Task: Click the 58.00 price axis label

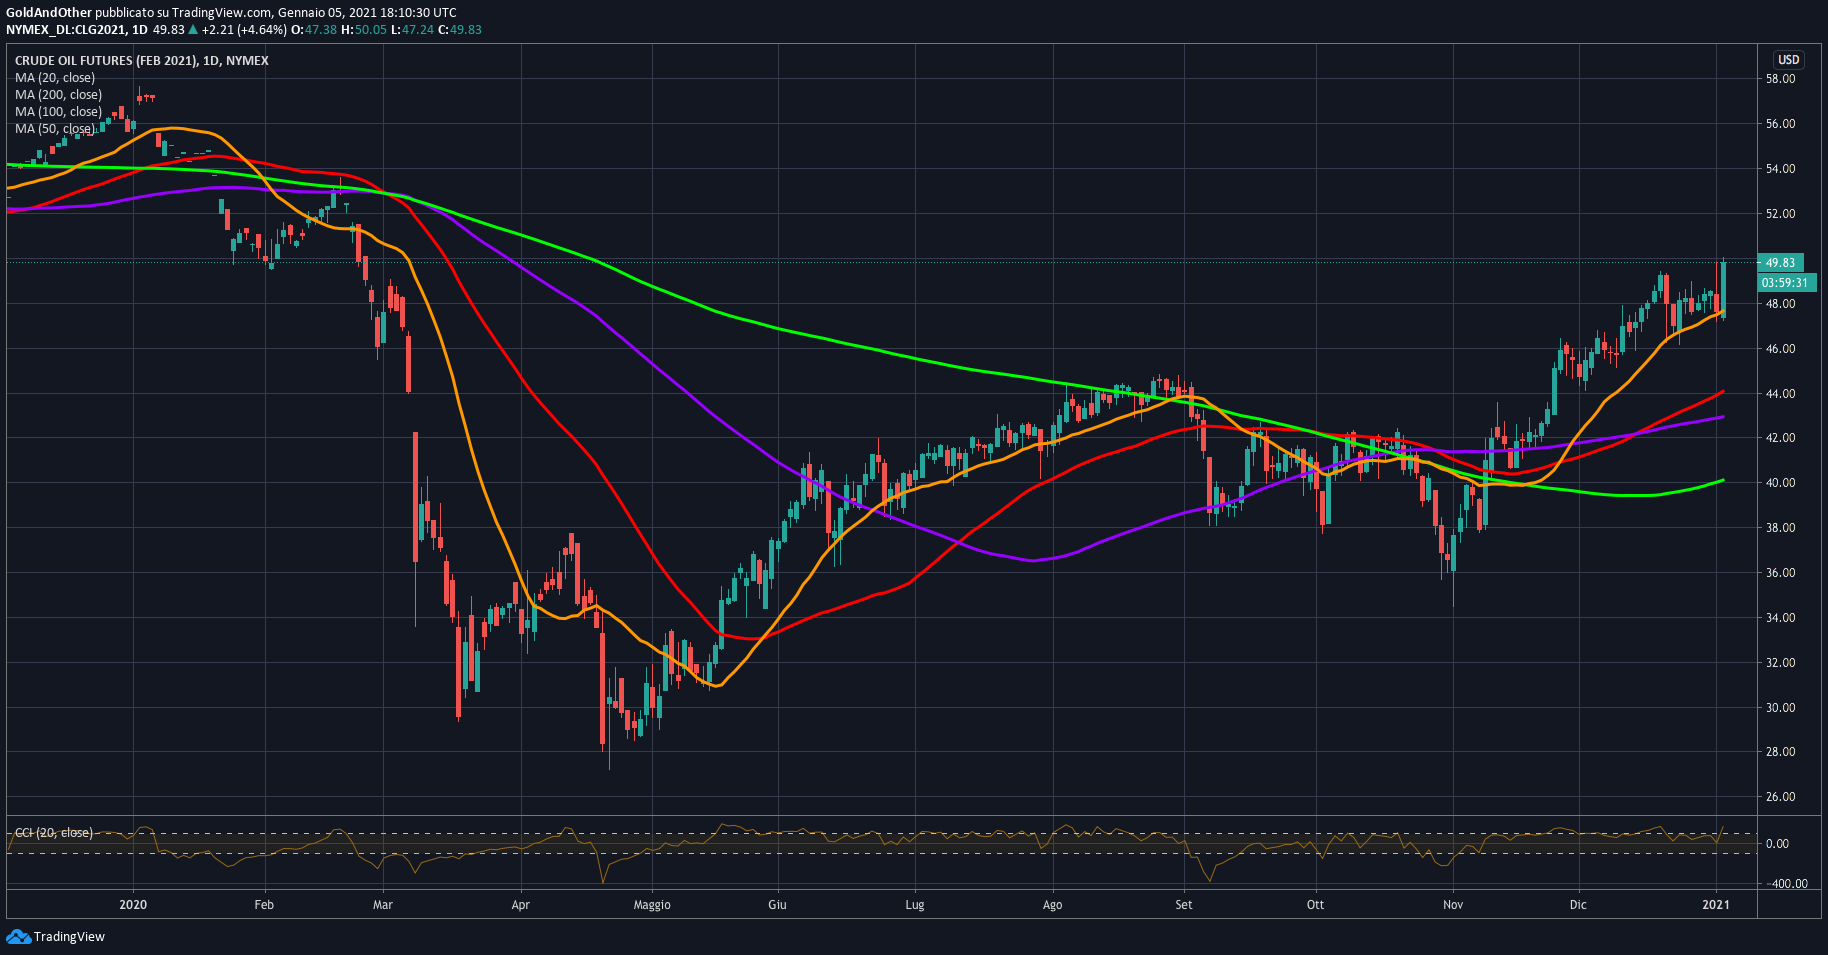Action: tap(1780, 79)
